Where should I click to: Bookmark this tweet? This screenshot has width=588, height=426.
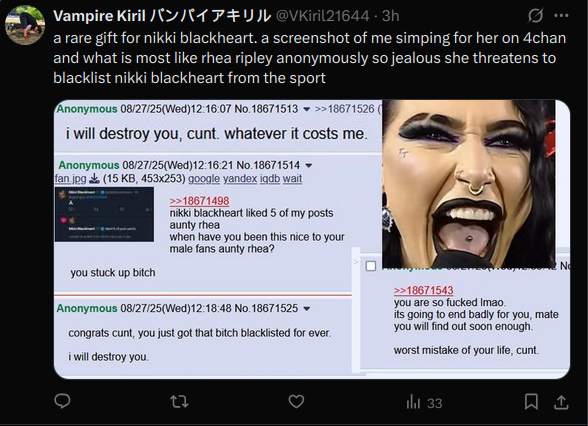click(531, 402)
